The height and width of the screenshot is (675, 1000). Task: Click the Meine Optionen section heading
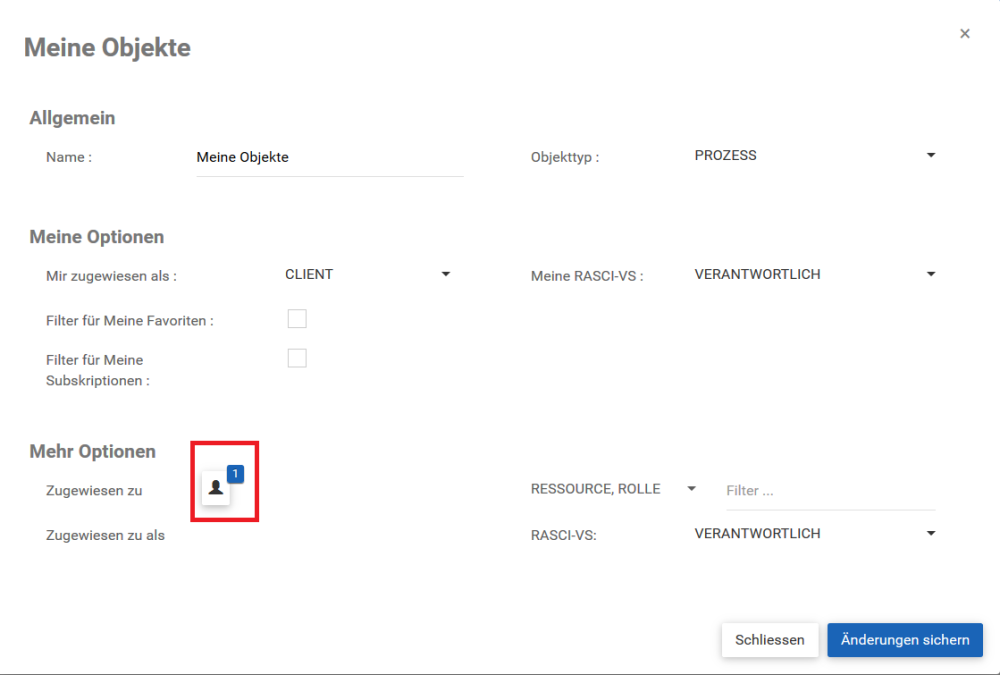coord(97,237)
